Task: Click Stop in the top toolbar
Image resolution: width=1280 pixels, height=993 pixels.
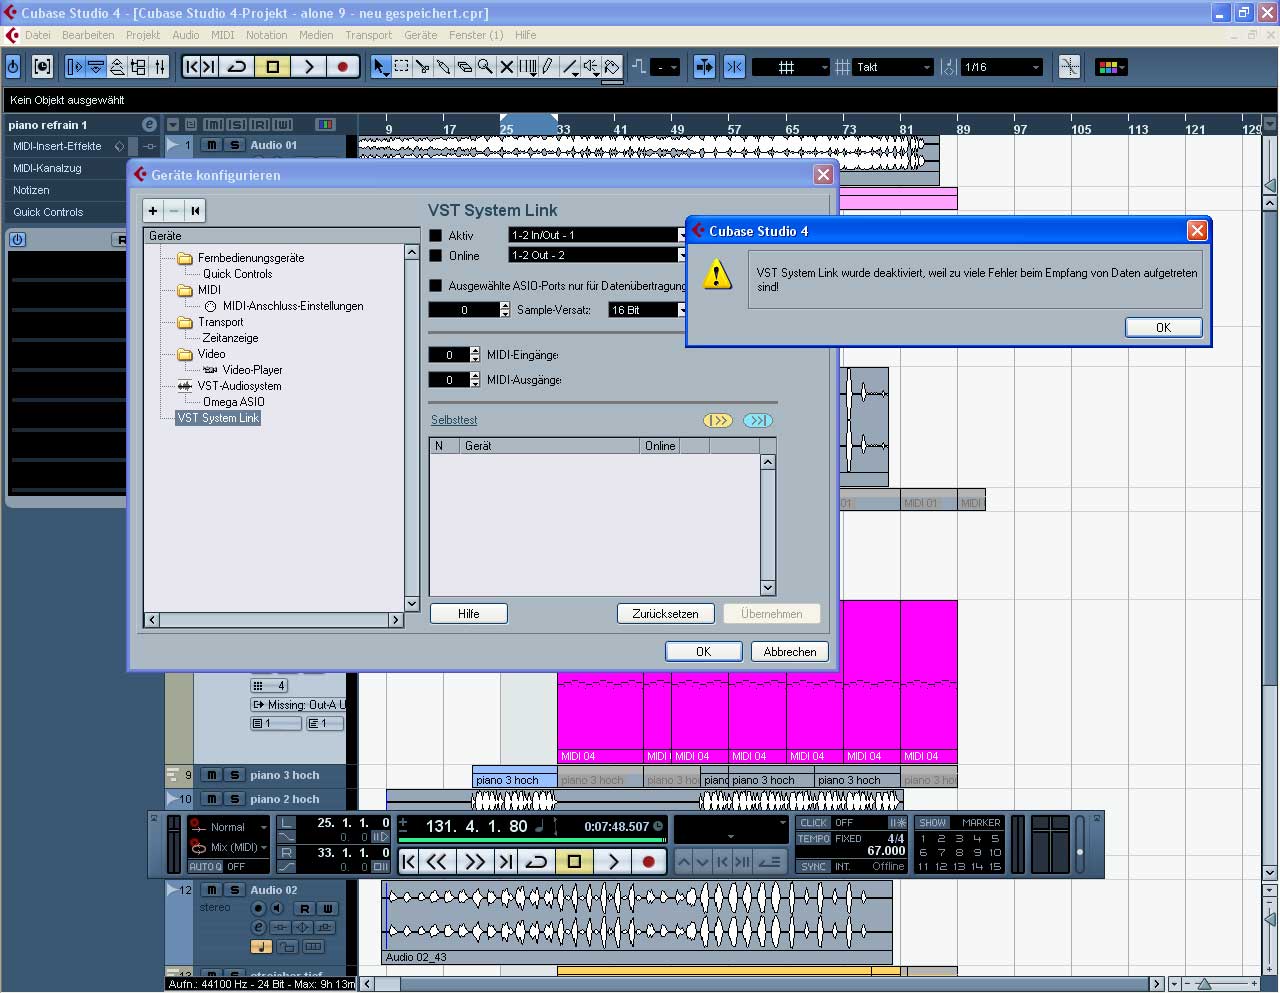Action: pos(272,67)
